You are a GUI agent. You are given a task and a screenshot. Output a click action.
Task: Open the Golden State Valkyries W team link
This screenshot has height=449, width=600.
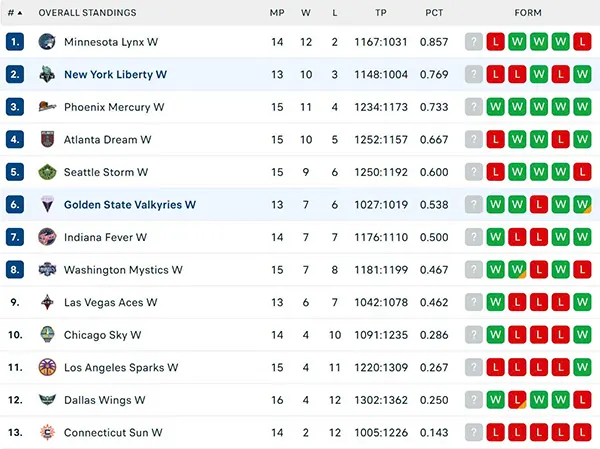(x=130, y=204)
